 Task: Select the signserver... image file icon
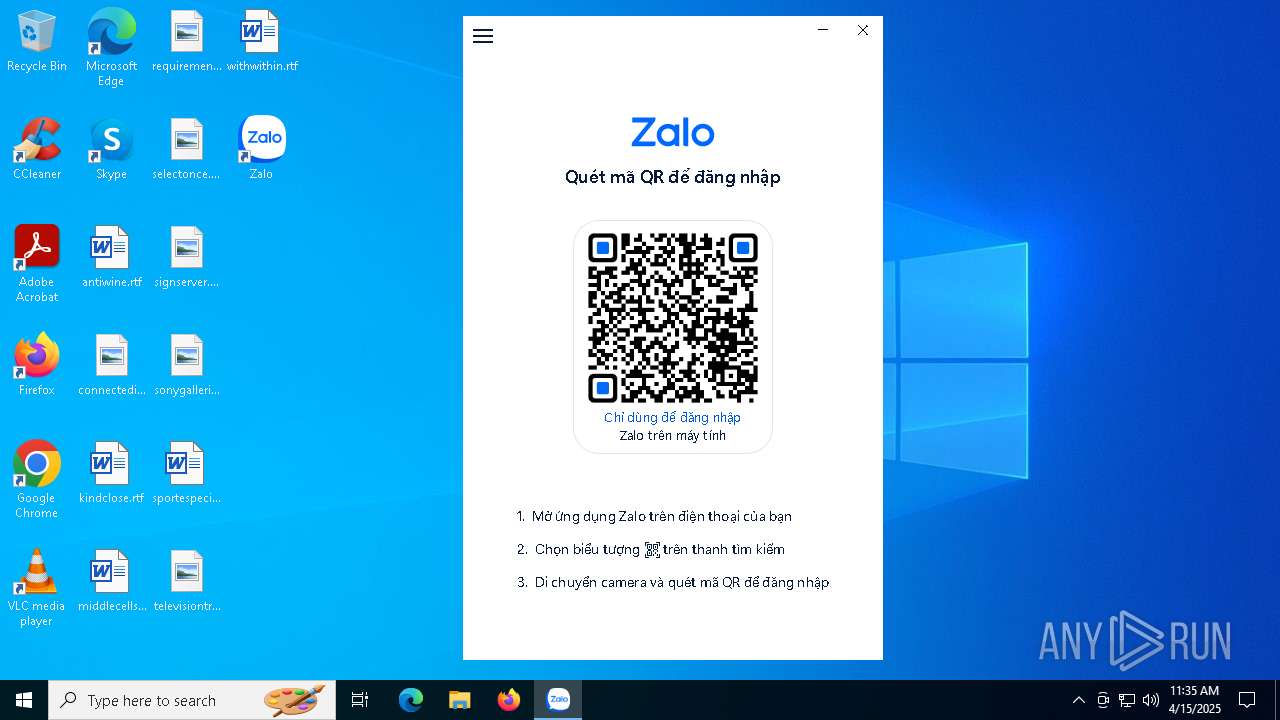(x=187, y=257)
